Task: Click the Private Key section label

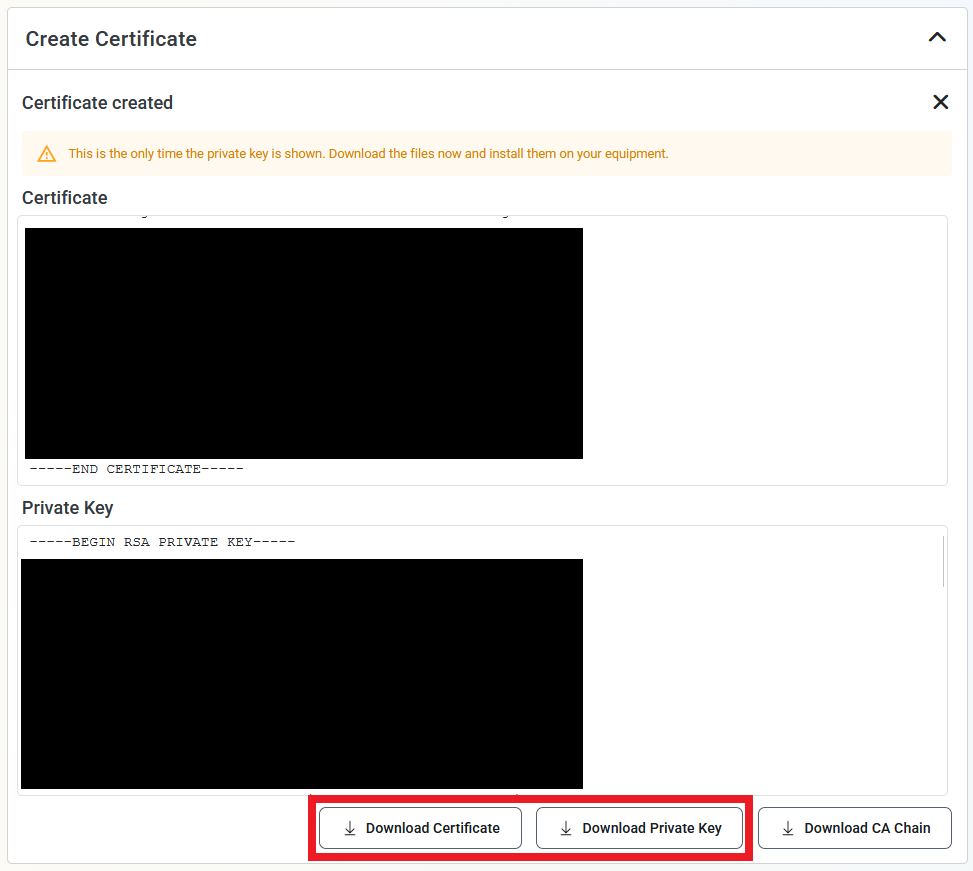Action: [x=68, y=507]
